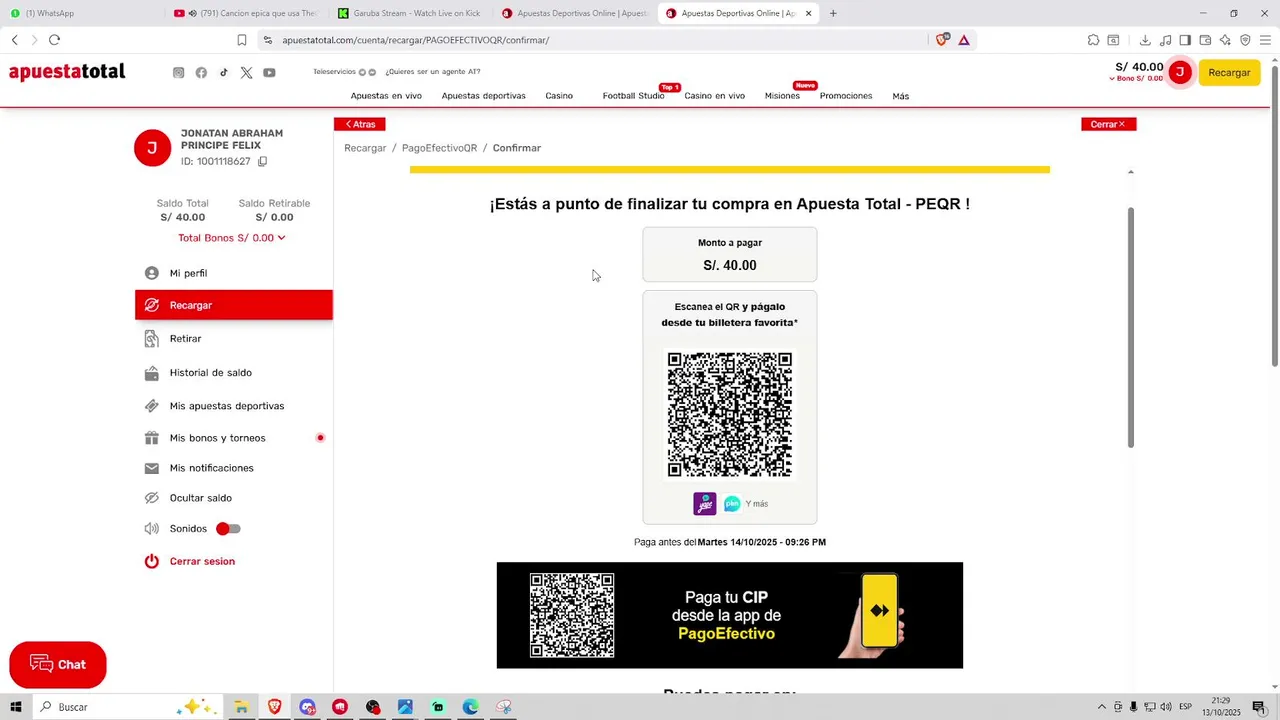Viewport: 1280px width, 720px height.
Task: Switch to the Garuba Stream Kick tab
Action: [410, 13]
